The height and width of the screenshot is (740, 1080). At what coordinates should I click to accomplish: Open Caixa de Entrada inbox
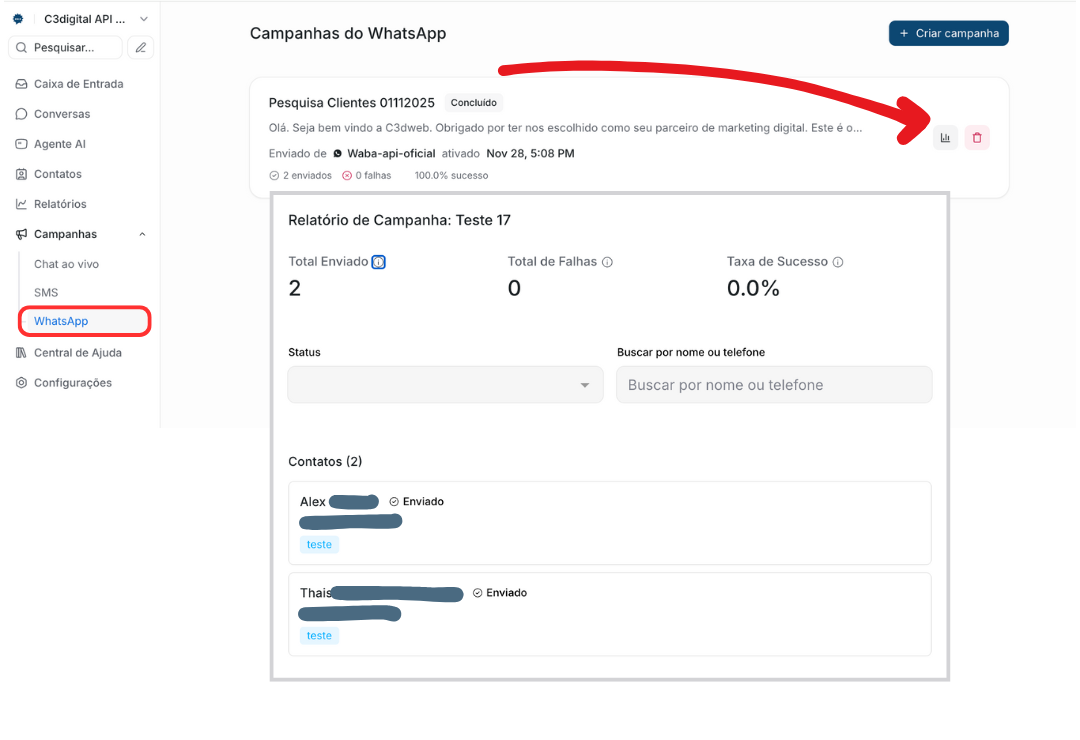click(x=79, y=84)
